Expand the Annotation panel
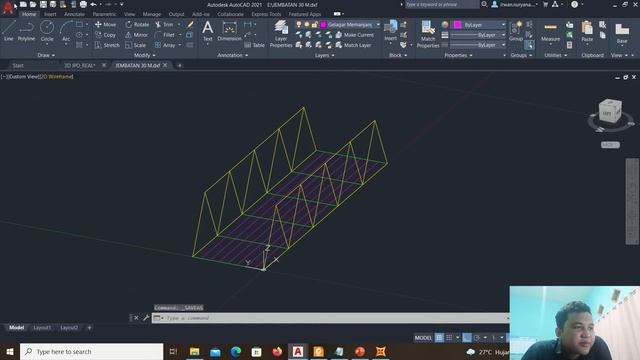The width and height of the screenshot is (640, 360). point(233,55)
